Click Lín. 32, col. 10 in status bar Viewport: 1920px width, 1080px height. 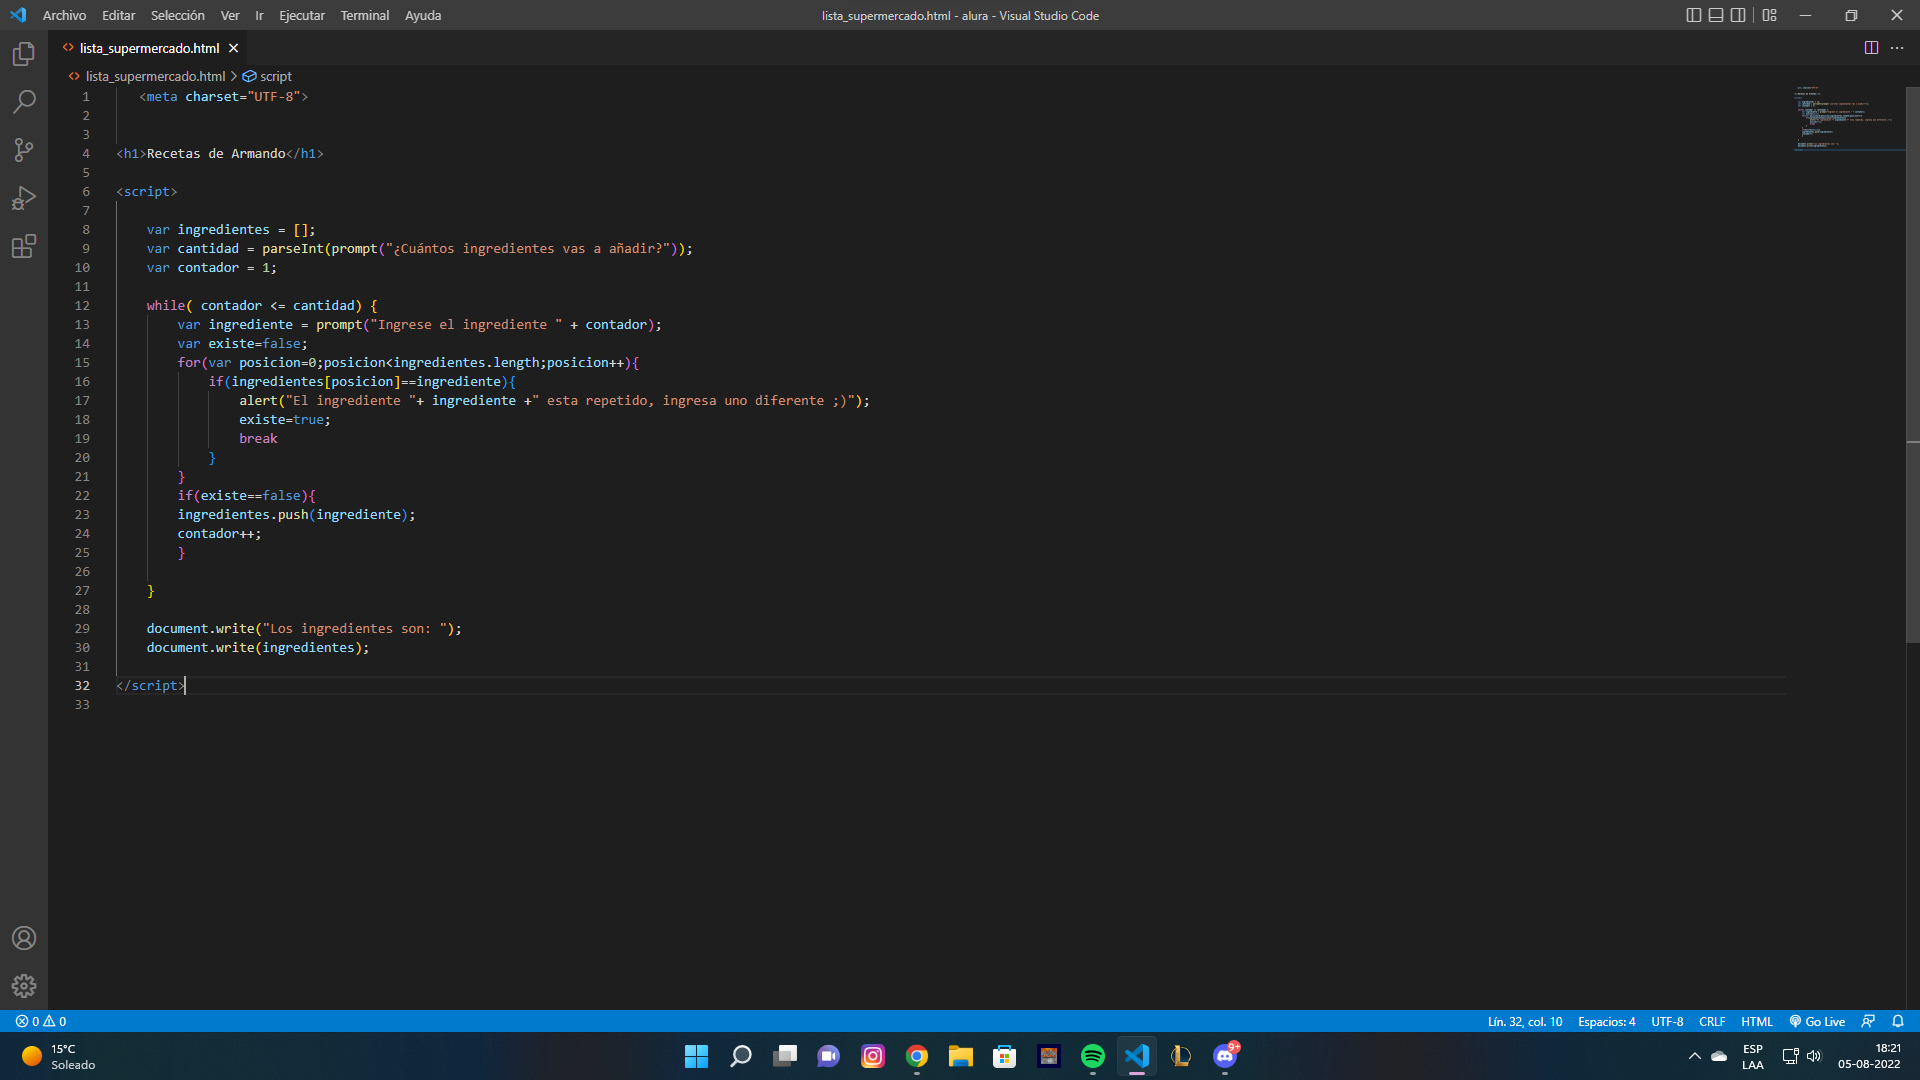coord(1524,1021)
